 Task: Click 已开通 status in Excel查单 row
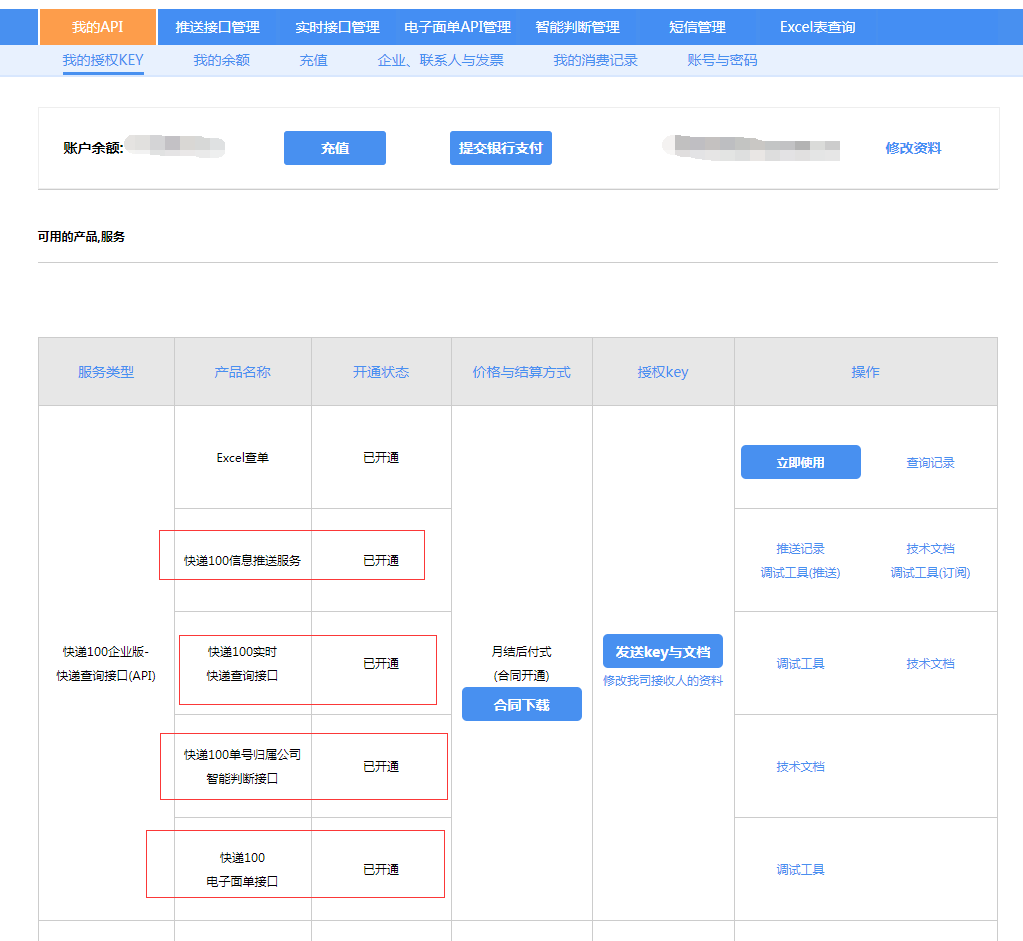coord(381,457)
